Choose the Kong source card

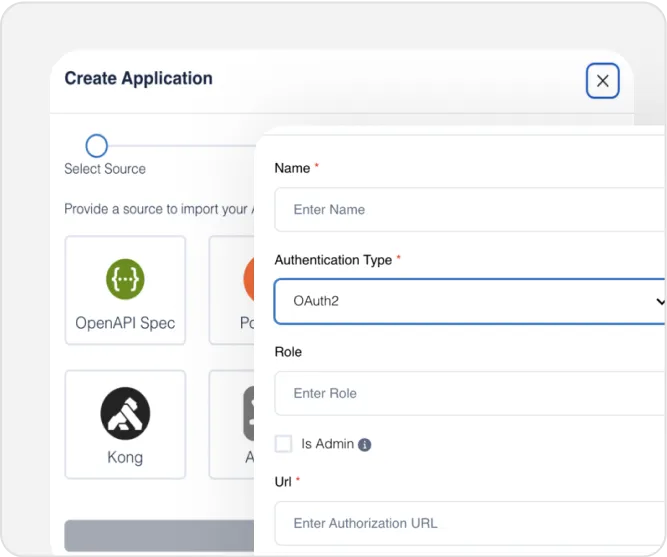click(125, 425)
